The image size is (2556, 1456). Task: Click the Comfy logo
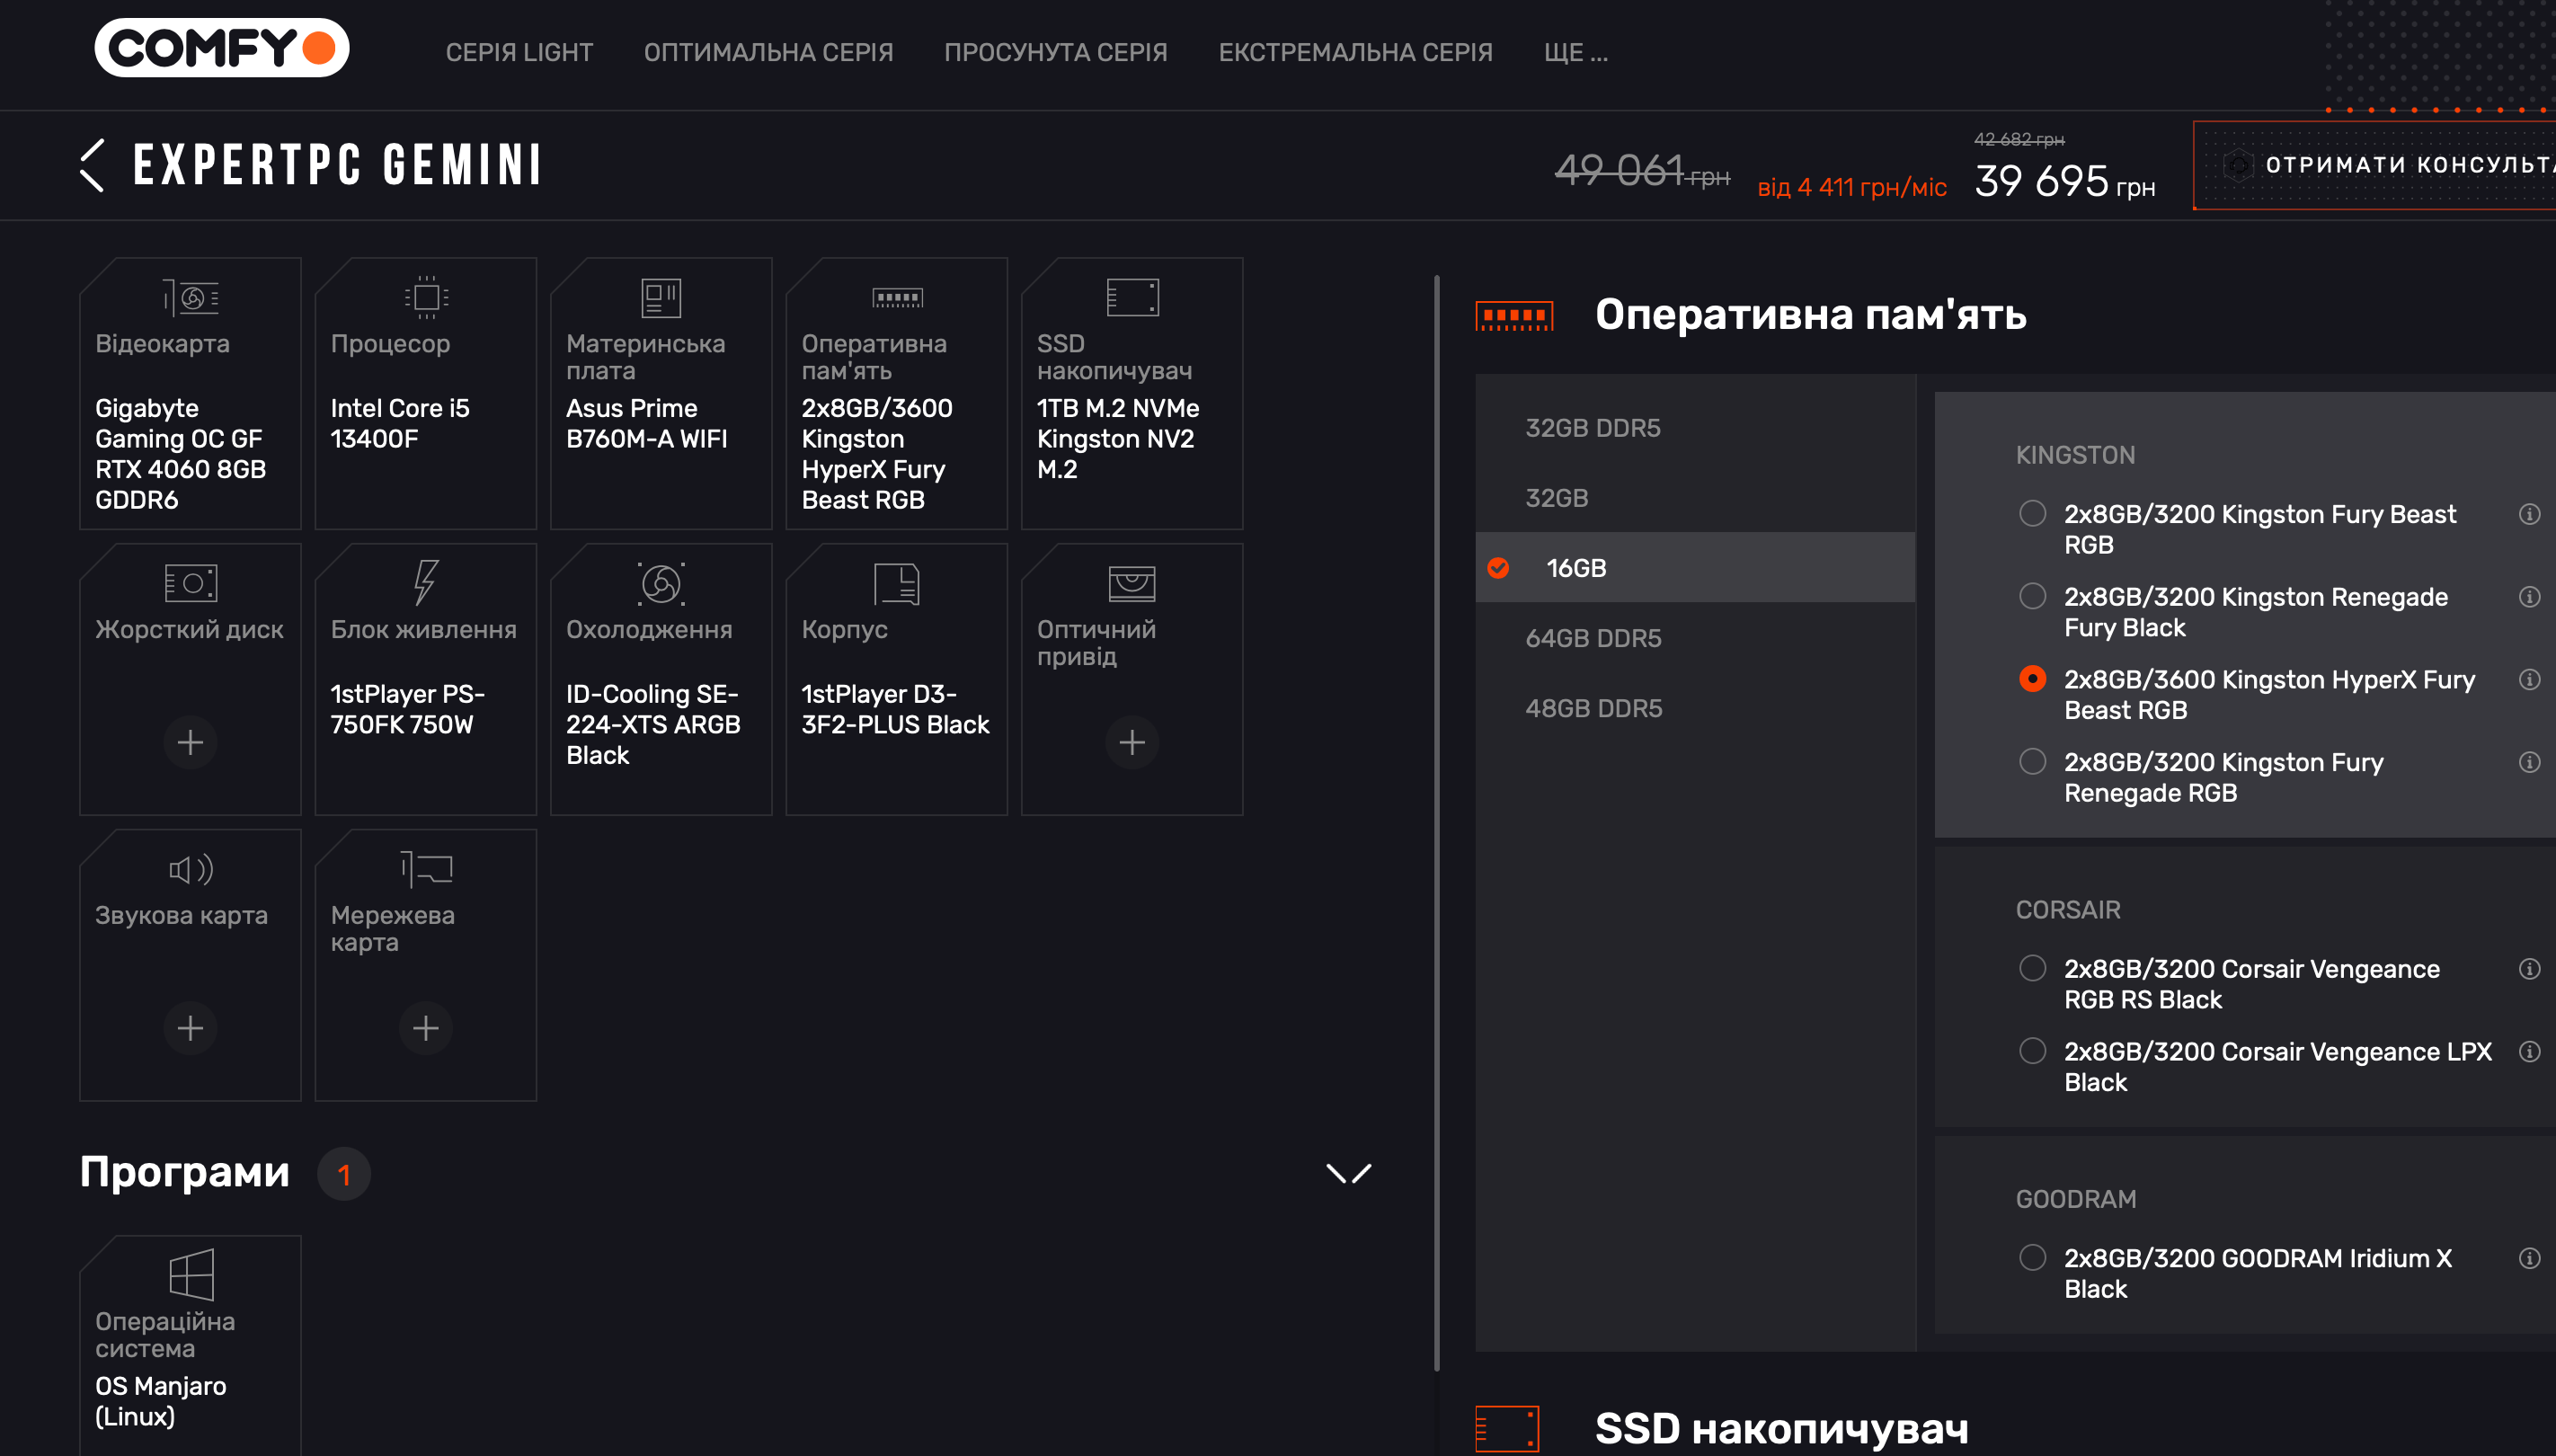[x=221, y=47]
